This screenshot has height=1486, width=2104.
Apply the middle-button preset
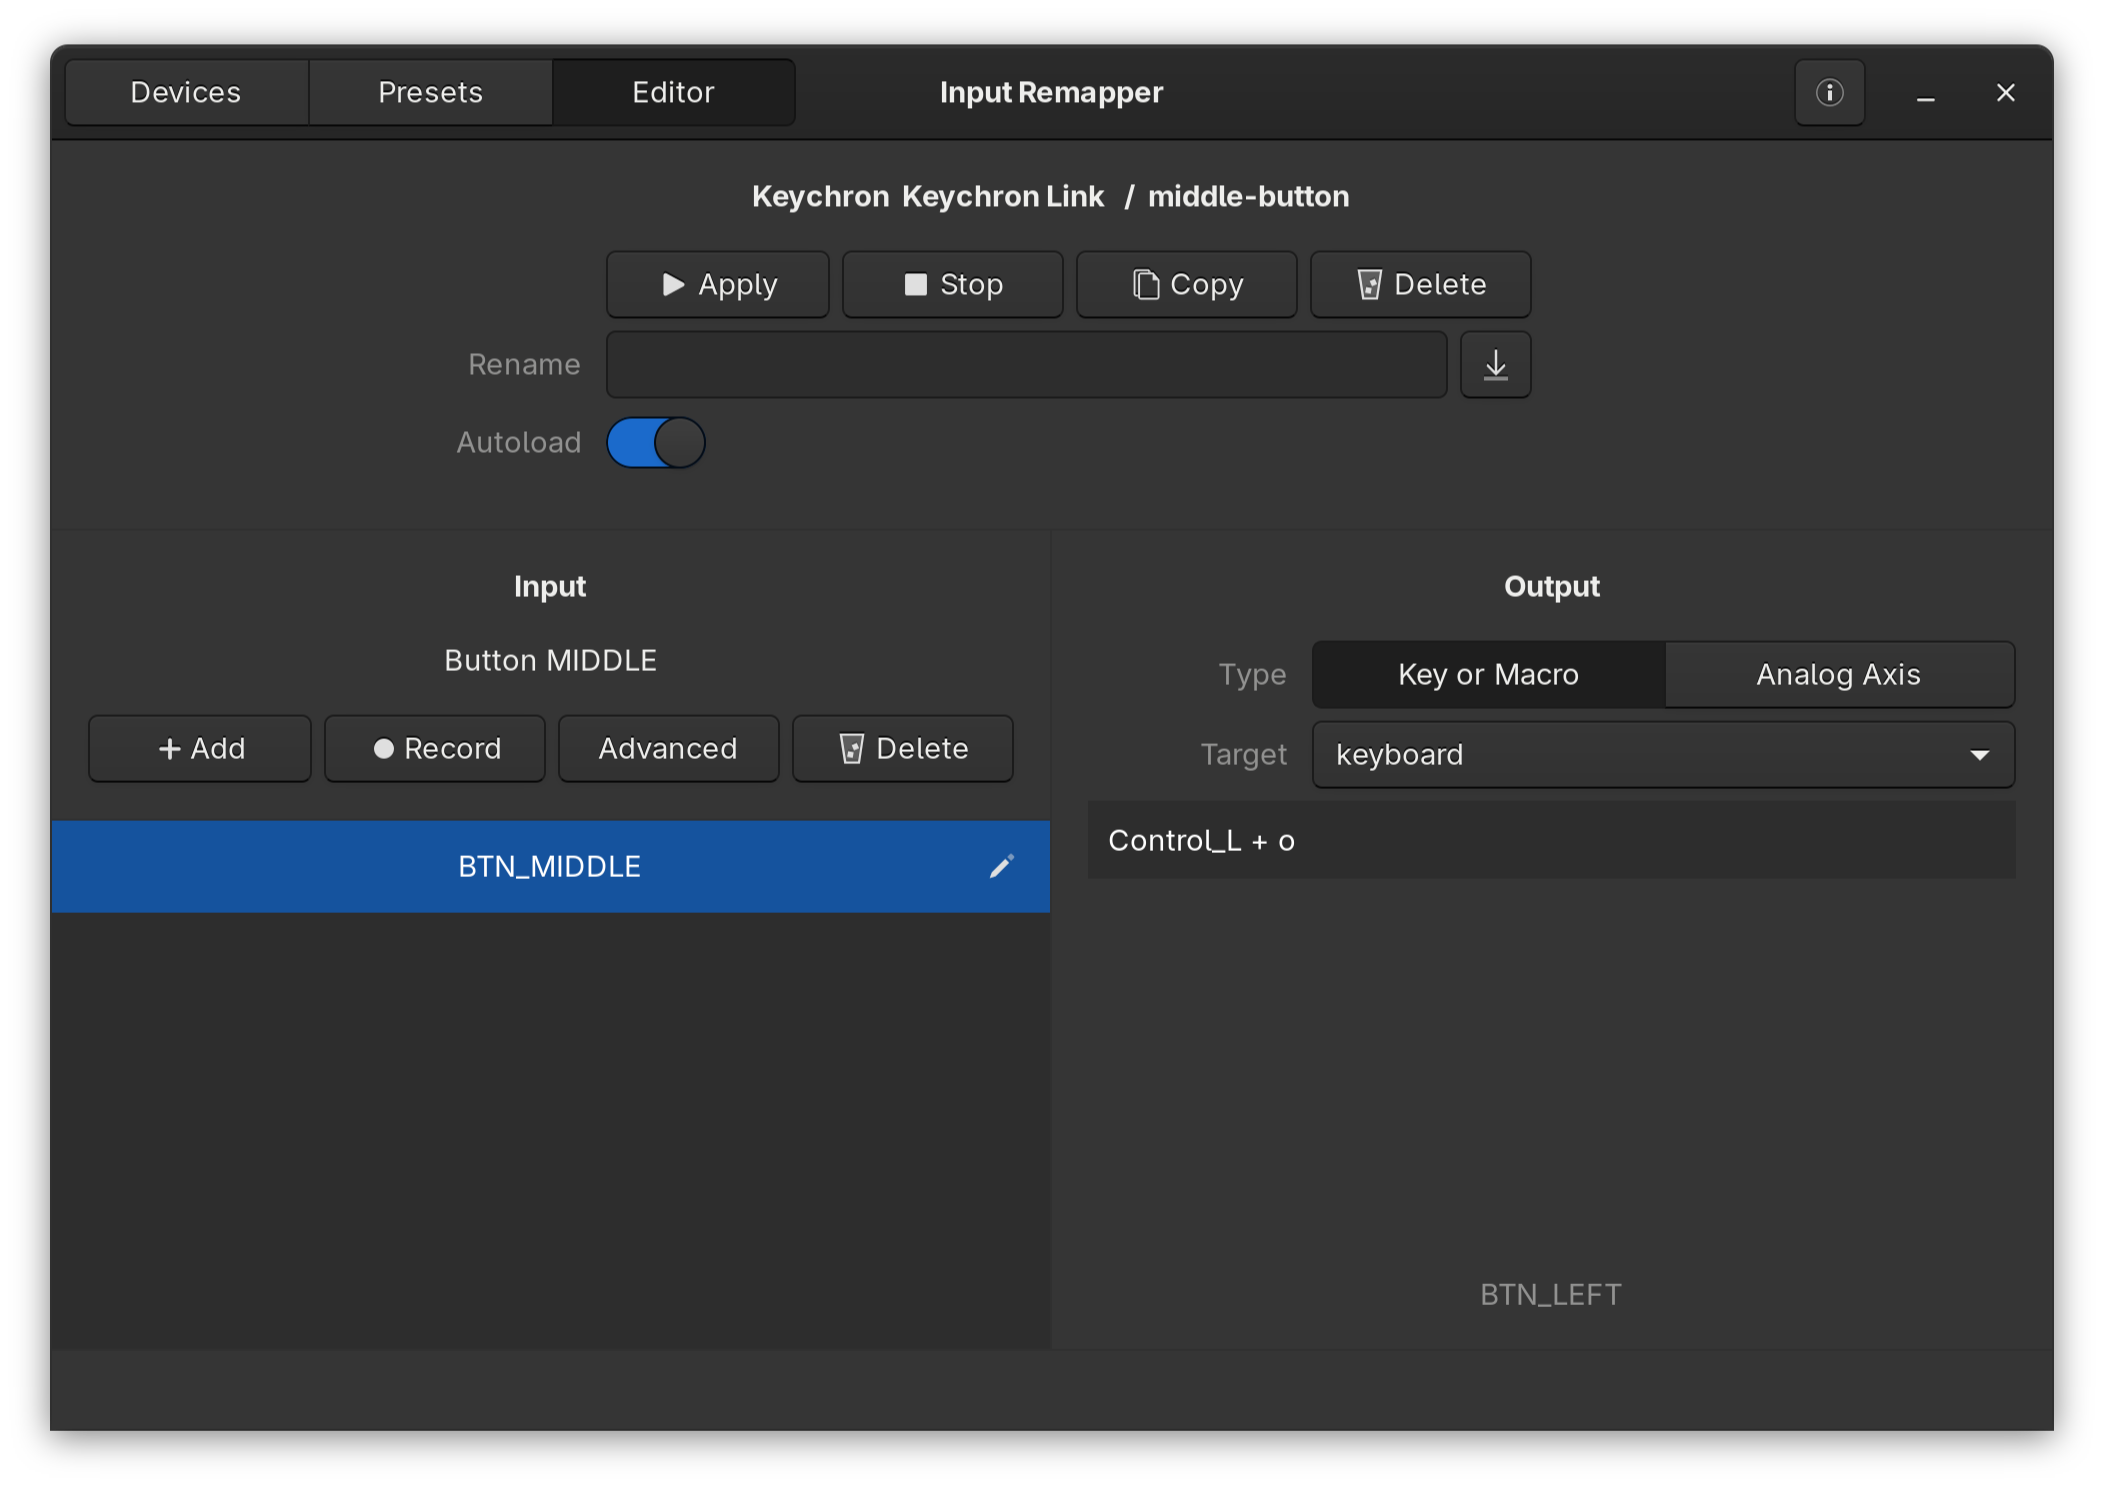pos(717,284)
